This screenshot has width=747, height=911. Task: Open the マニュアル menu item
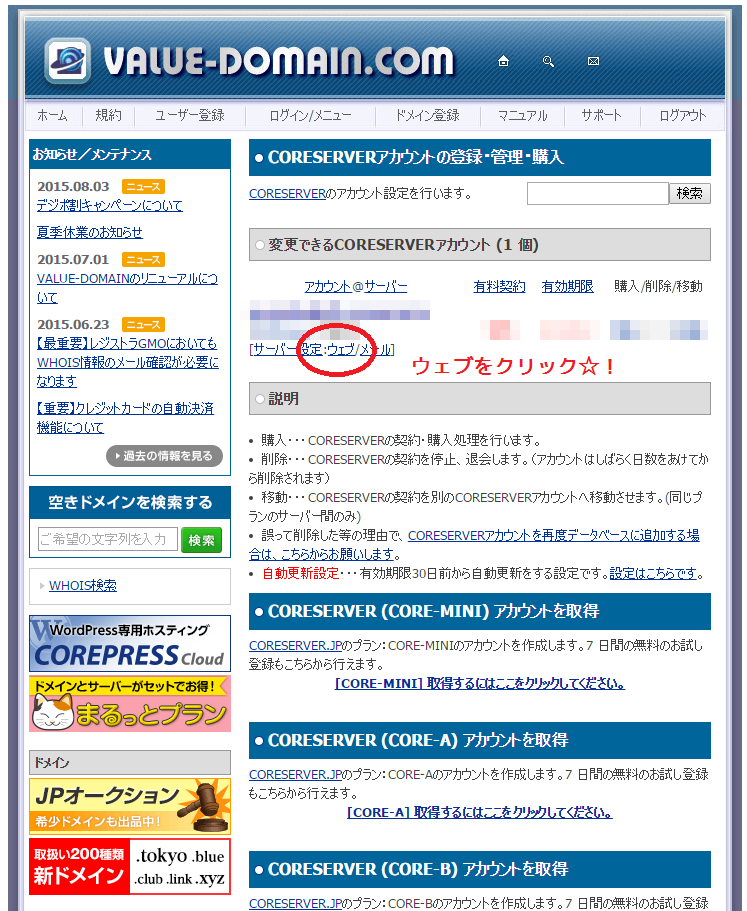click(522, 115)
